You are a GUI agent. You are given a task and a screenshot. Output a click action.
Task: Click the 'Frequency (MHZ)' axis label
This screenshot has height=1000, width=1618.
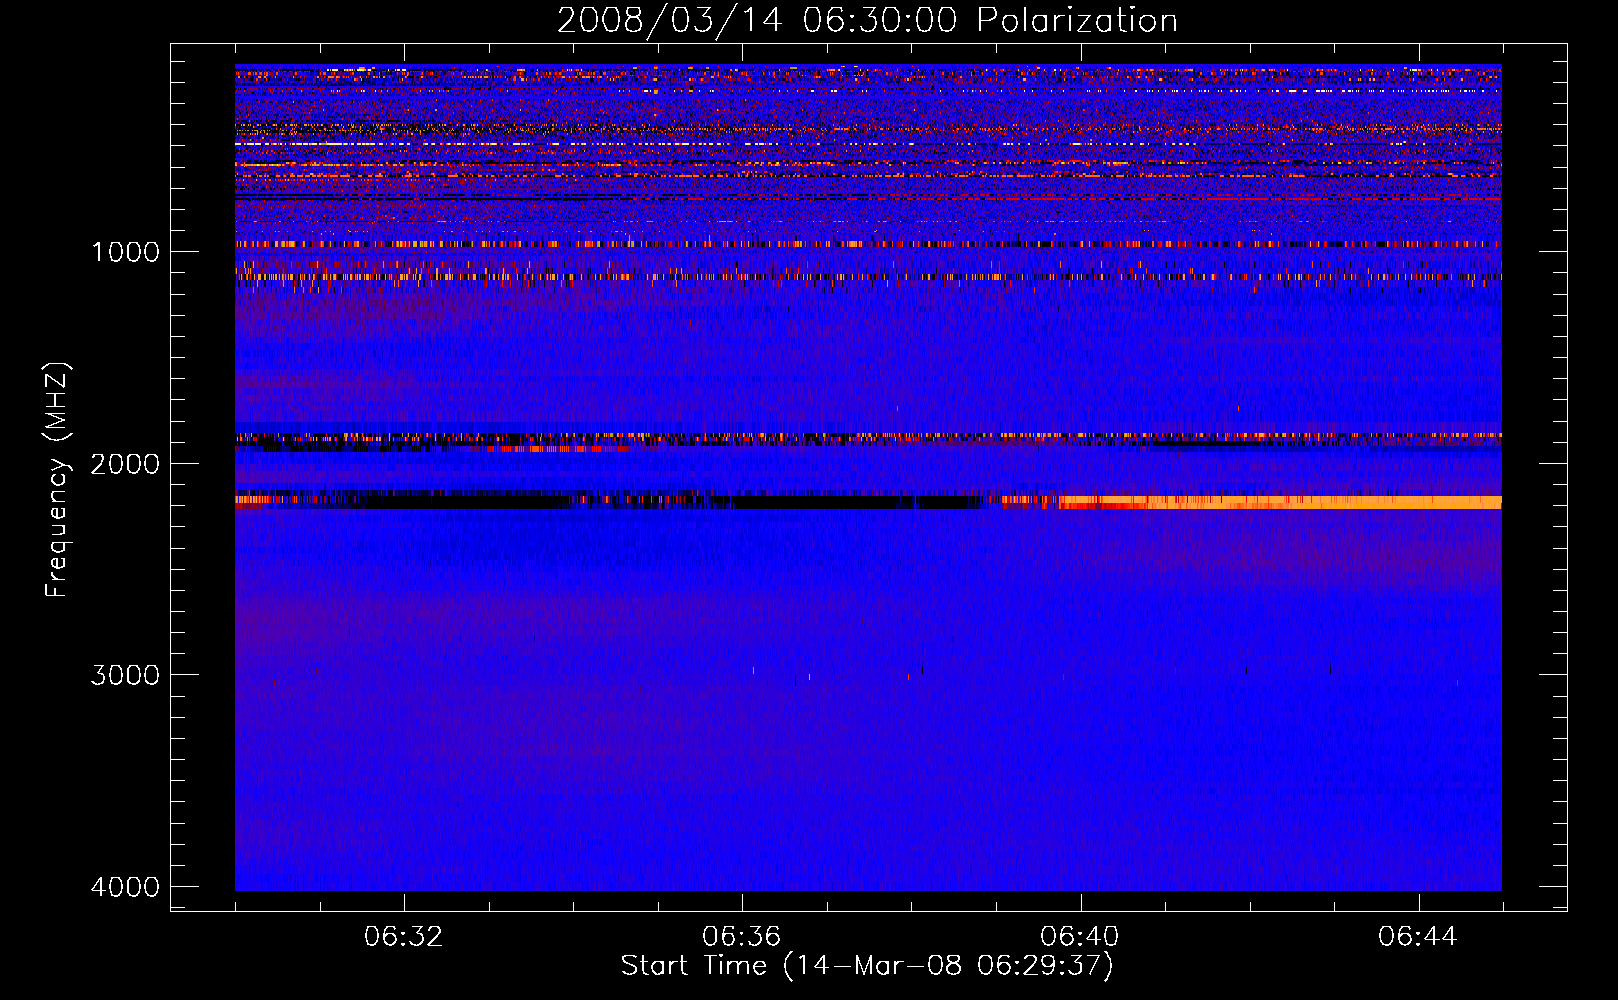click(57, 480)
